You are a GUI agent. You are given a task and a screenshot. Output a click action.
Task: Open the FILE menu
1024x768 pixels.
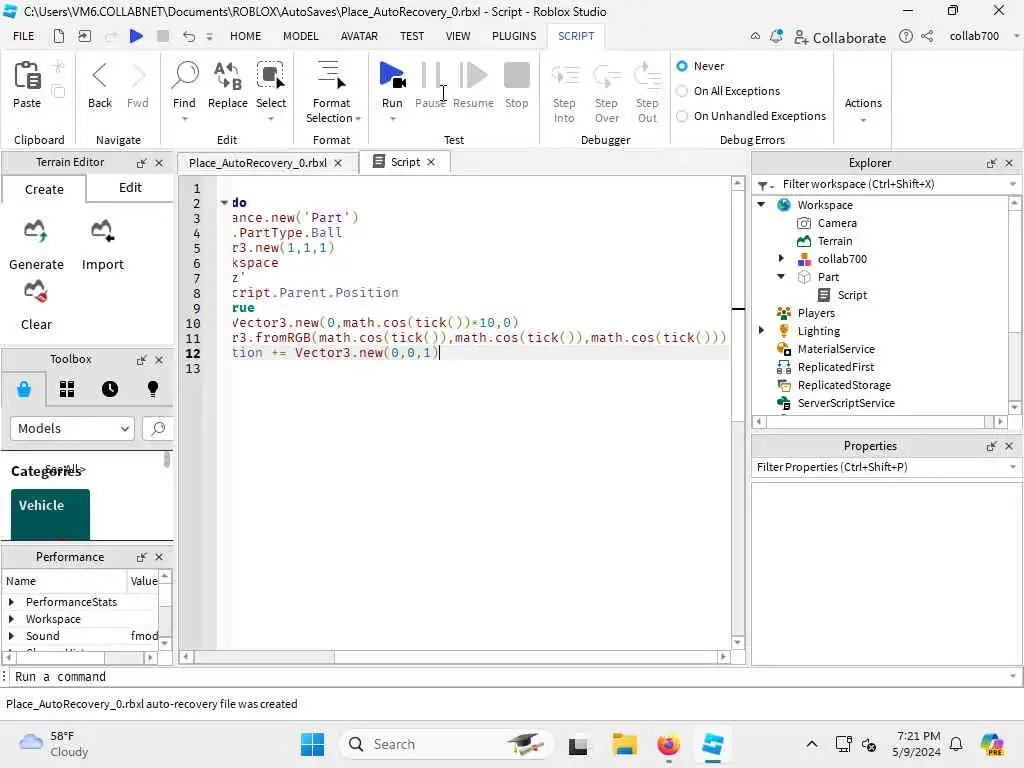pos(24,36)
